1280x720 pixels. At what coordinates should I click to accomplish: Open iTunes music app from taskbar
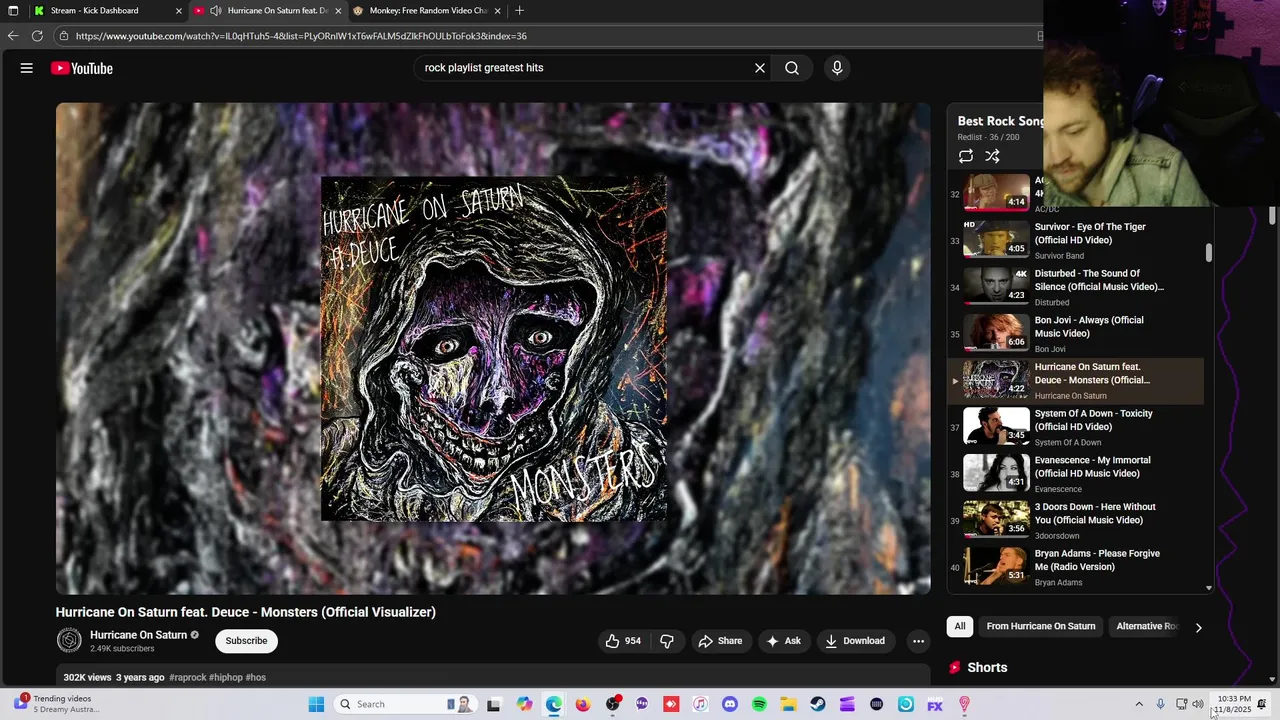coord(700,704)
